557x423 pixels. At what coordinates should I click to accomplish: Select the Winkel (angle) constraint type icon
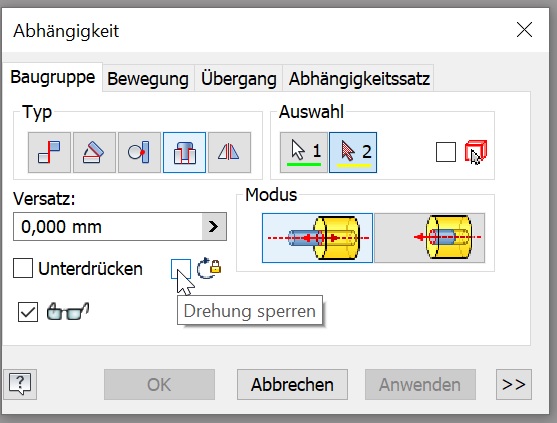(94, 152)
